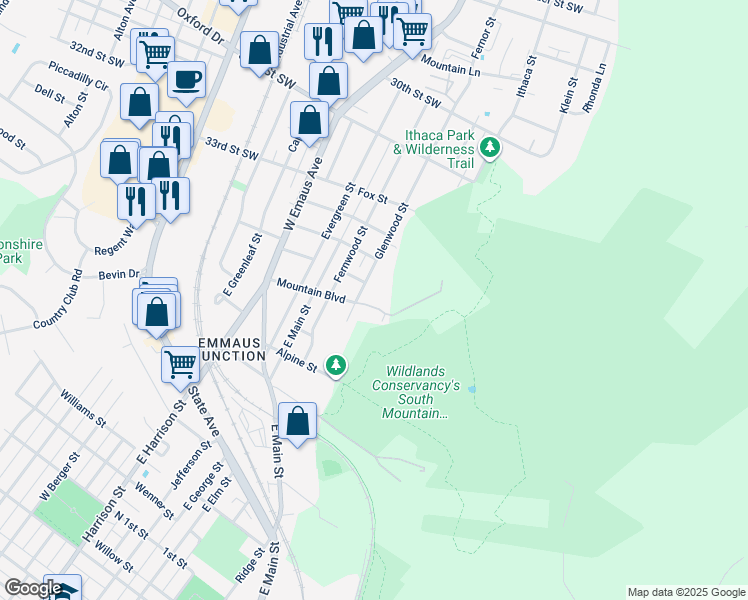Select the shopping bag marker near Bevin Dr
The width and height of the screenshot is (748, 600).
click(x=156, y=314)
